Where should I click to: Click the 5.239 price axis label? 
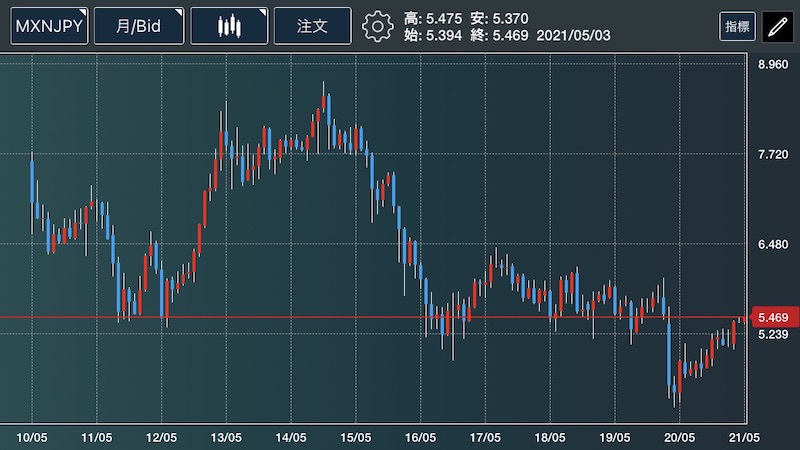point(773,334)
